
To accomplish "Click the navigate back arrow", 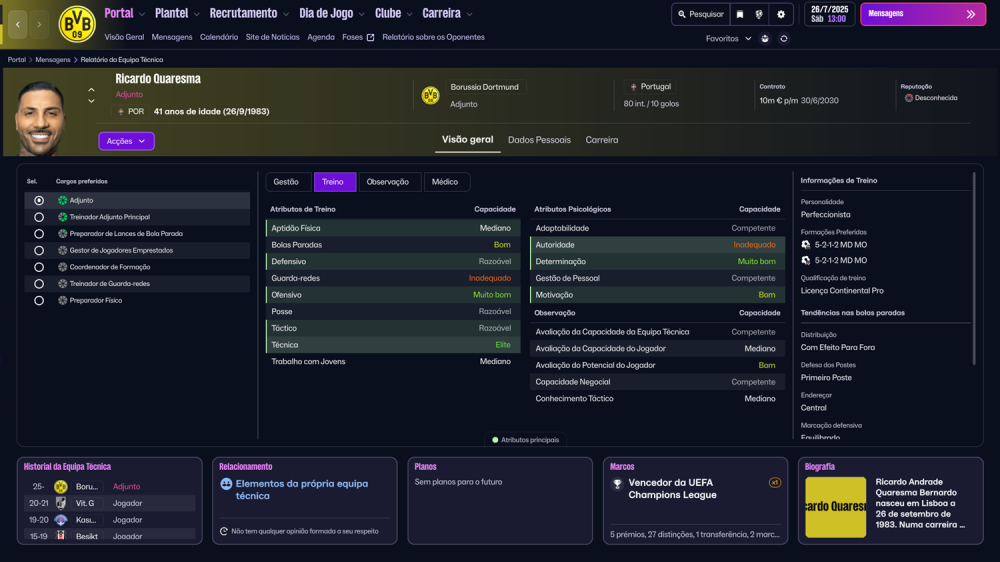I will (x=18, y=24).
